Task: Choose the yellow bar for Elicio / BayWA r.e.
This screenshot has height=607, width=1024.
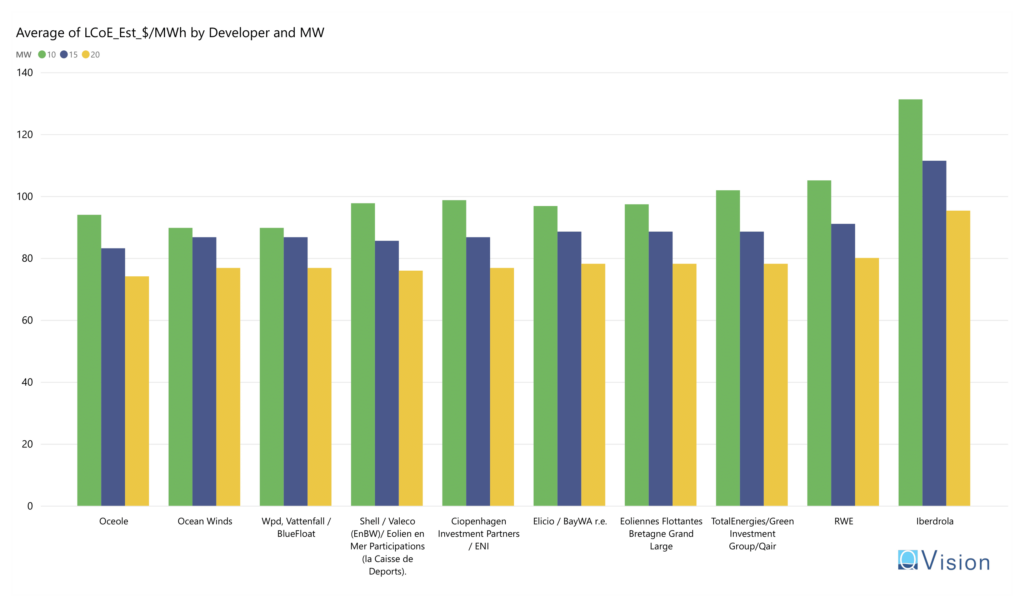Action: [x=593, y=385]
